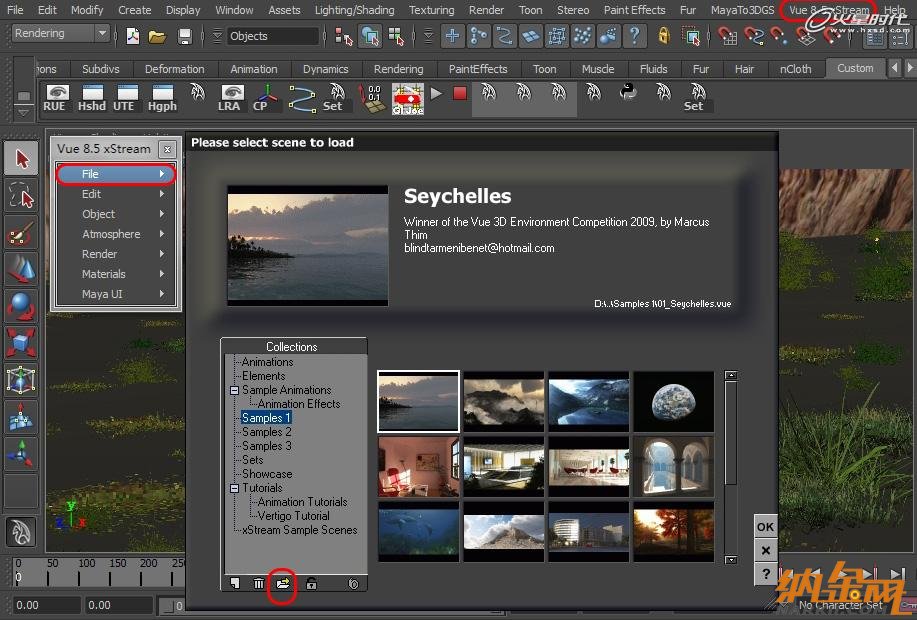The width and height of the screenshot is (917, 620).
Task: Switch to the Dynamics shelf tab
Action: point(326,69)
